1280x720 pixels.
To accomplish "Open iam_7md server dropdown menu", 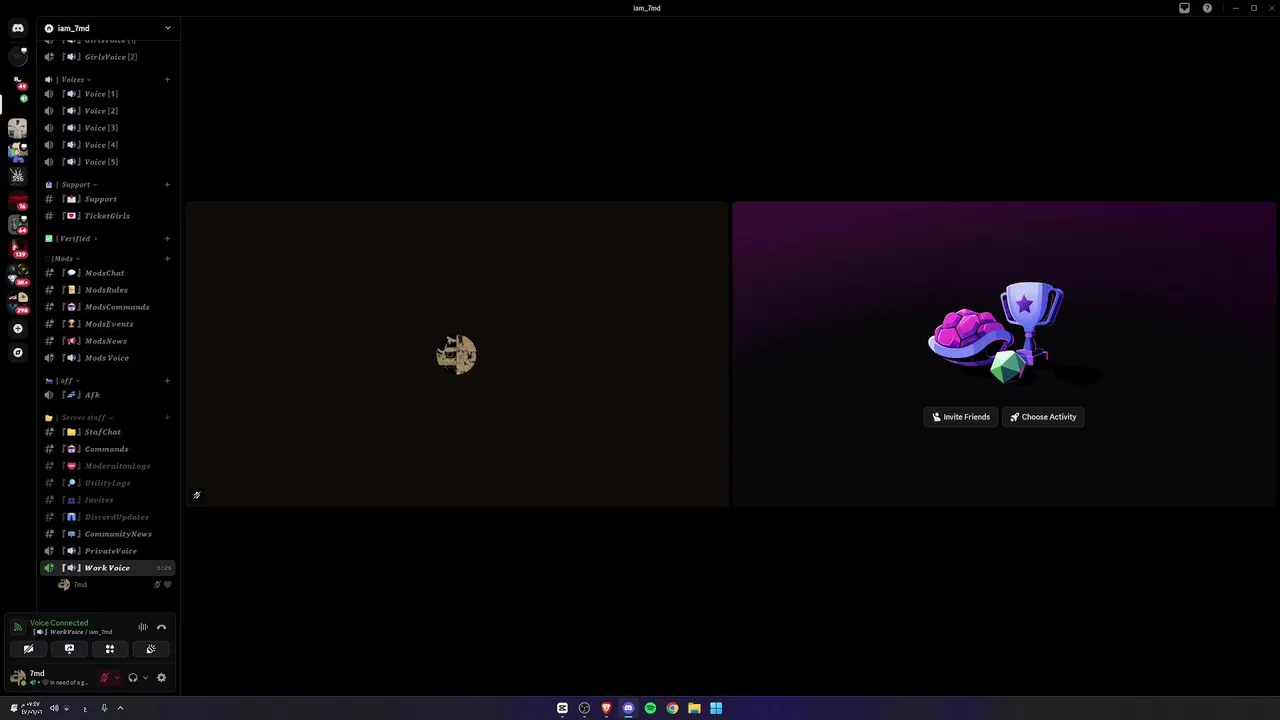I will [x=108, y=28].
